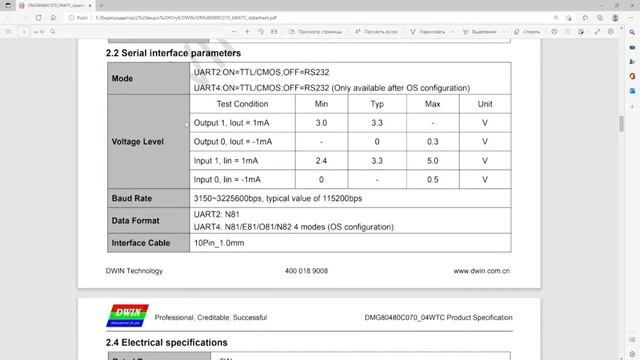The image size is (640, 360).
Task: Zoom in the PDF view
Action: pos(247,31)
